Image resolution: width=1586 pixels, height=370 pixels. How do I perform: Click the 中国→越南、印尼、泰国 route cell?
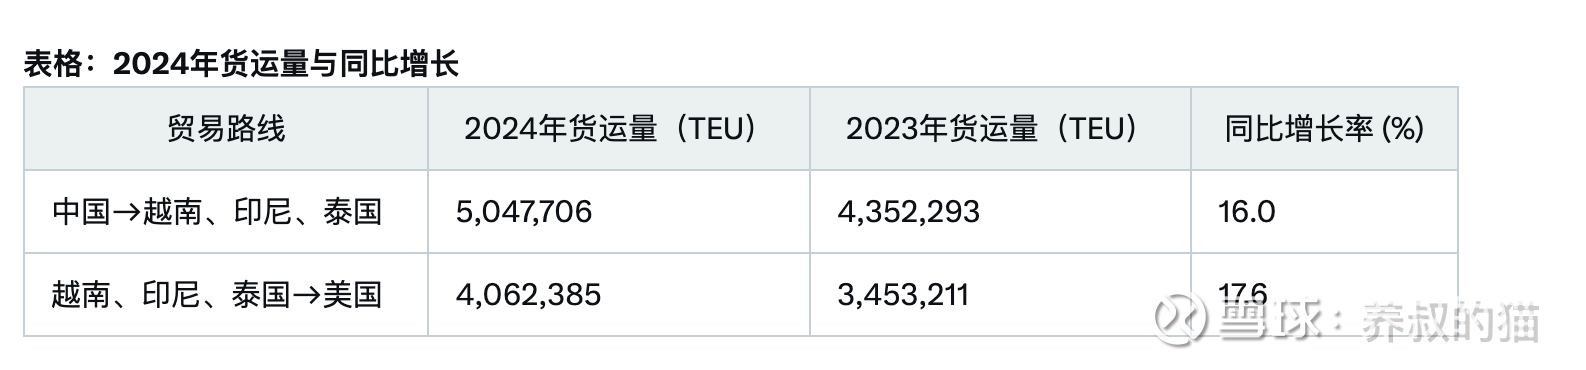pos(226,211)
